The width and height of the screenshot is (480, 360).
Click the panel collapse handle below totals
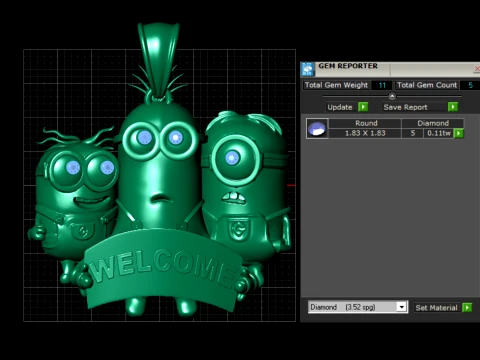[x=392, y=96]
